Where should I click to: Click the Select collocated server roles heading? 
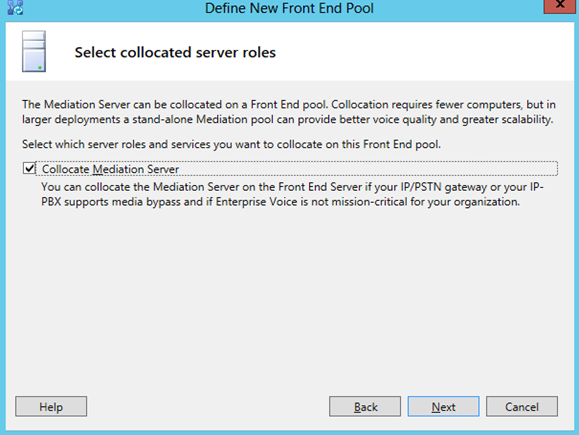tap(175, 52)
